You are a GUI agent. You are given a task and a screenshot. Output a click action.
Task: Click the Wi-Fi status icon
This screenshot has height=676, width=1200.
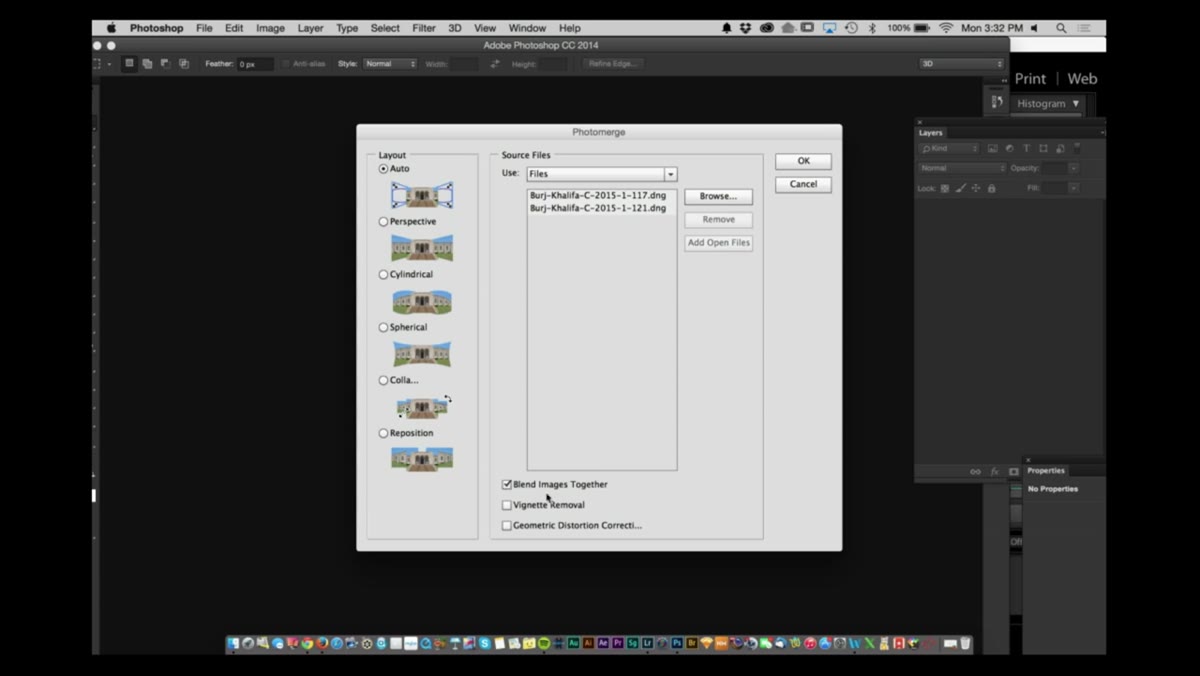tap(946, 28)
